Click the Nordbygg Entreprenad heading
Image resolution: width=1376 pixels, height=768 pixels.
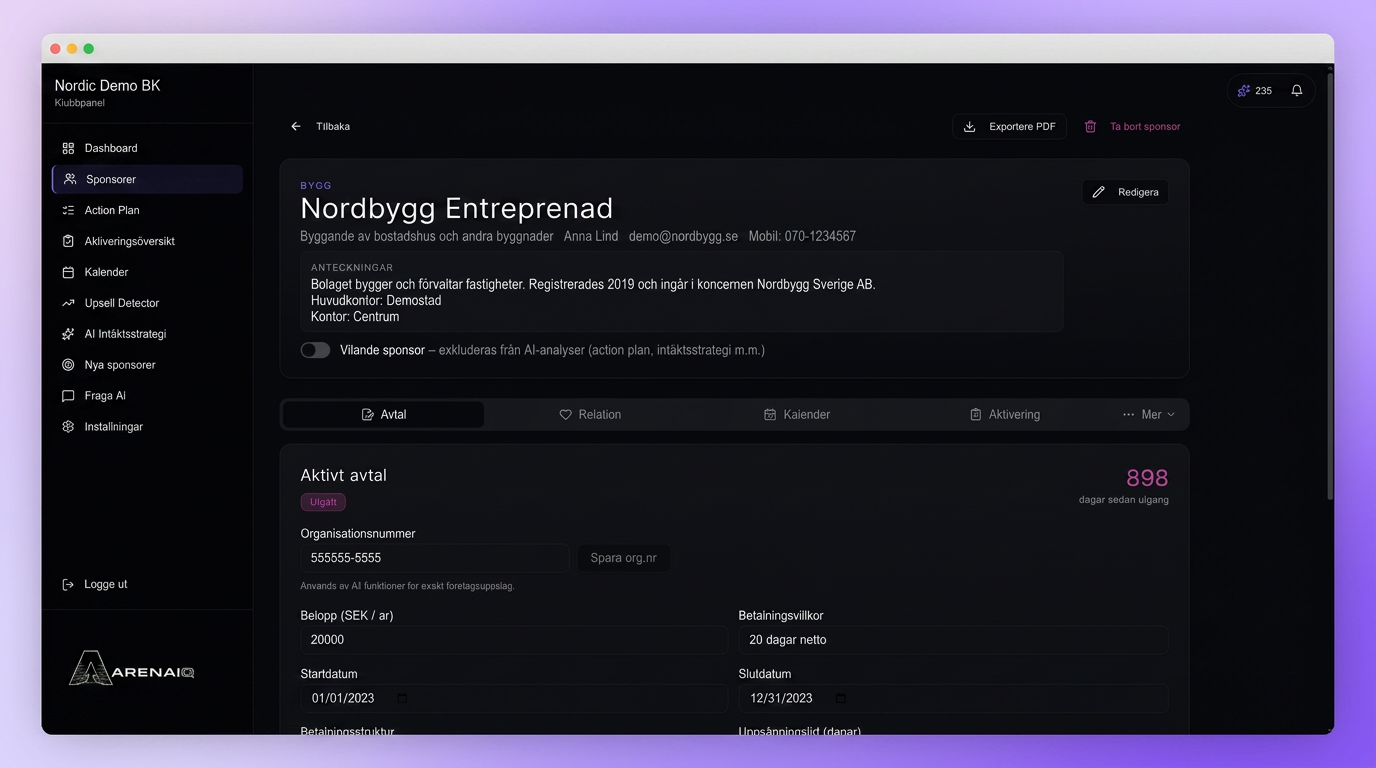457,208
